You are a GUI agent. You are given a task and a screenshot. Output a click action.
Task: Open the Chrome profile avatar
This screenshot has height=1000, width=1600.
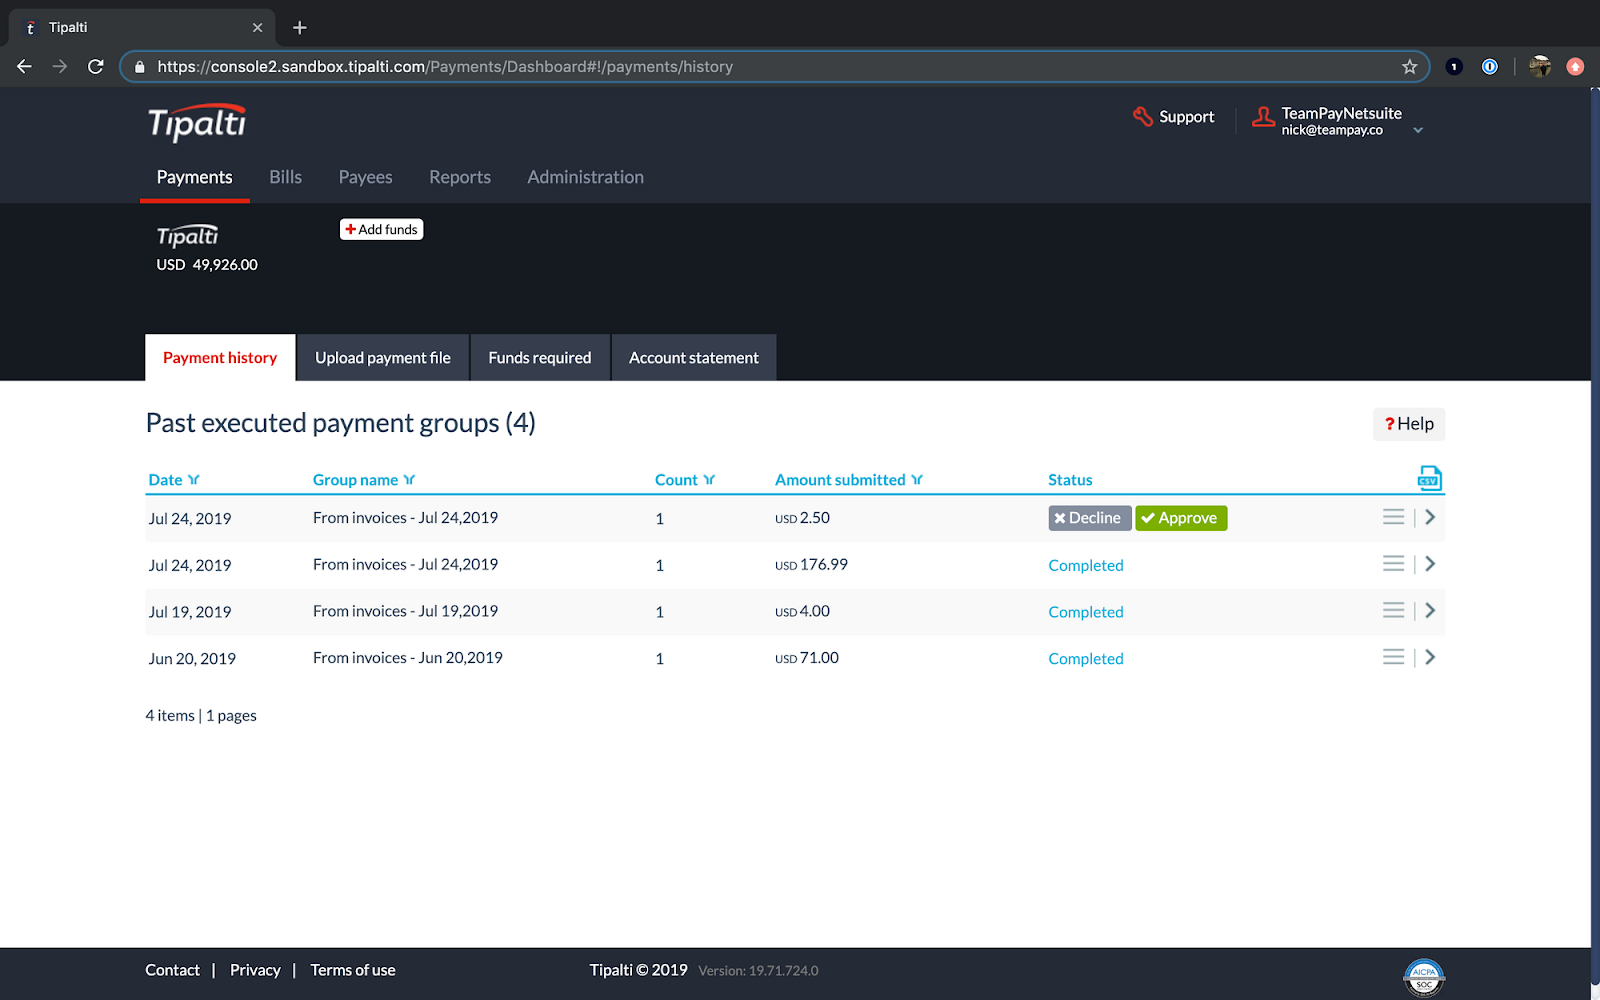click(x=1540, y=67)
